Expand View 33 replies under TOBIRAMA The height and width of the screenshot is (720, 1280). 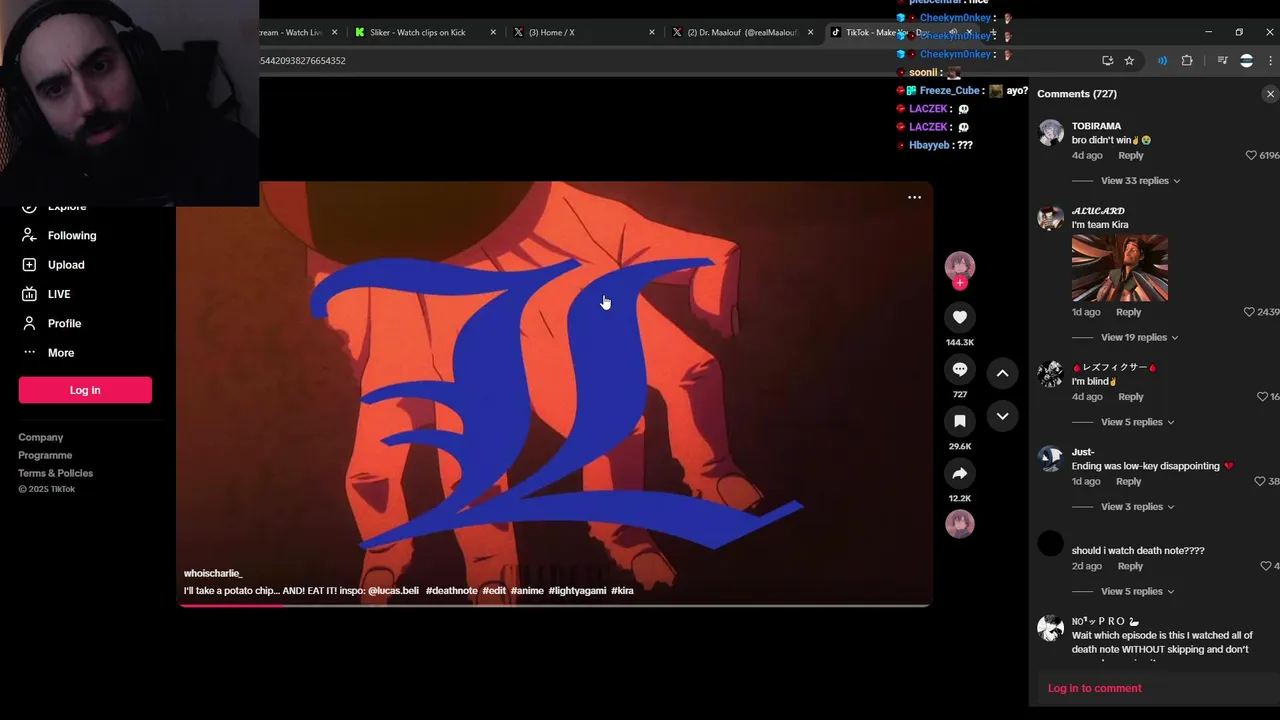[x=1140, y=181]
